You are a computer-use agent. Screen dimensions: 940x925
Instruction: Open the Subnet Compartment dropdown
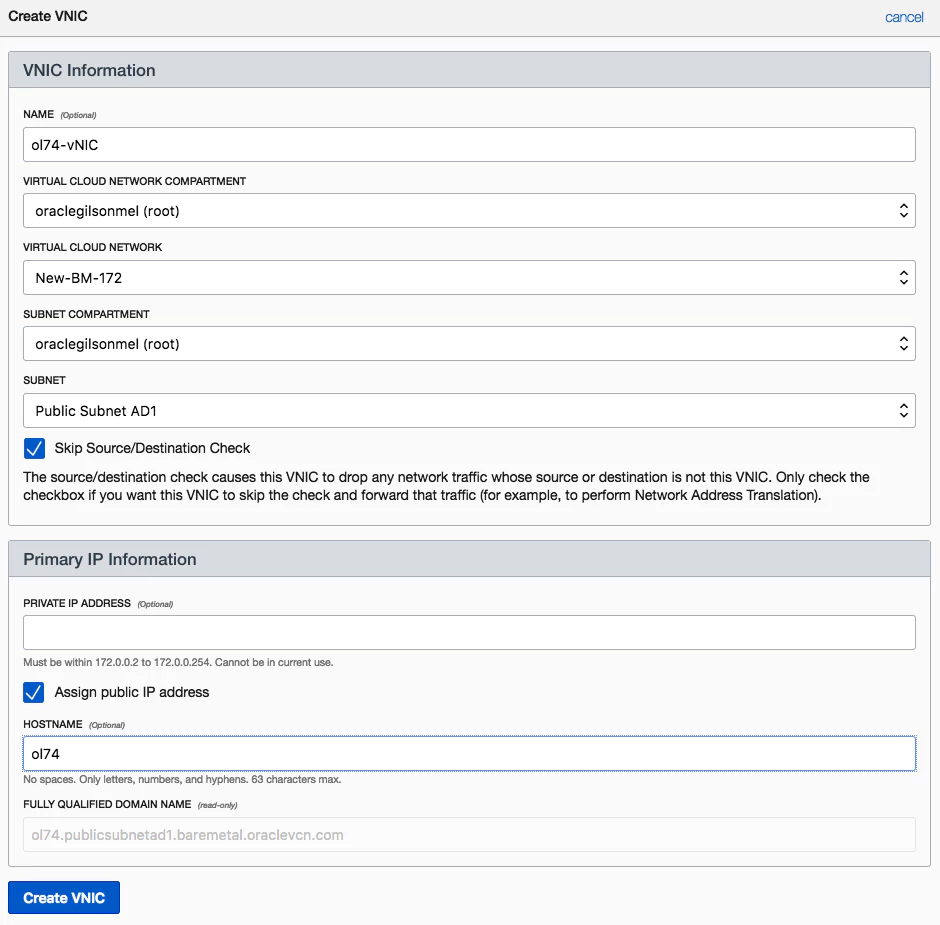tap(469, 344)
